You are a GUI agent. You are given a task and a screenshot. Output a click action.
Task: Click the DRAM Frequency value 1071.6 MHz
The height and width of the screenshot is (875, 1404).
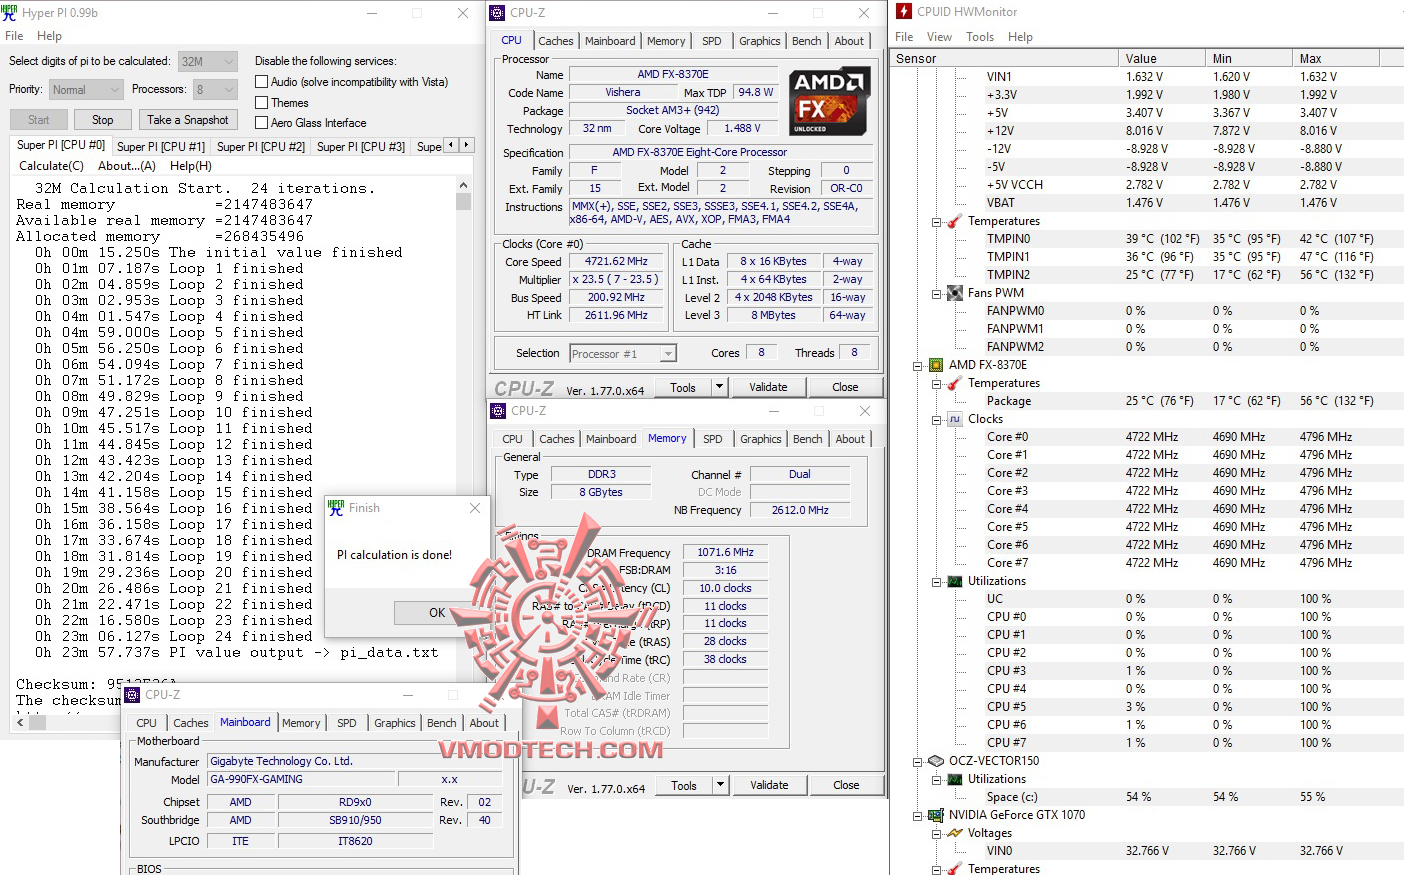point(725,552)
